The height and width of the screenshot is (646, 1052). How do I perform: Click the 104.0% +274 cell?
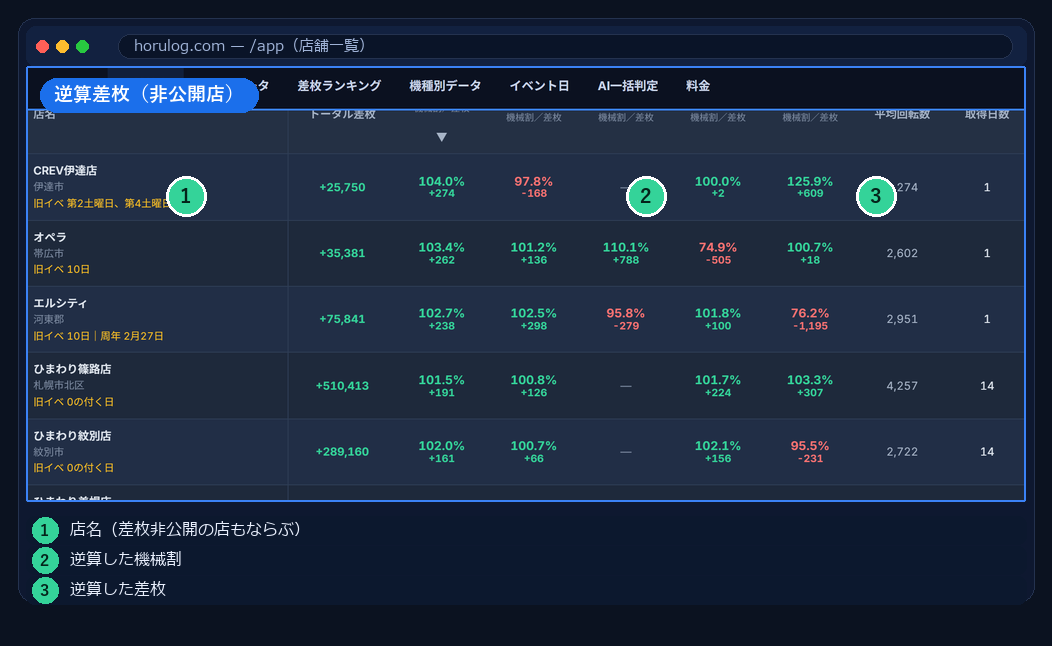tap(441, 187)
